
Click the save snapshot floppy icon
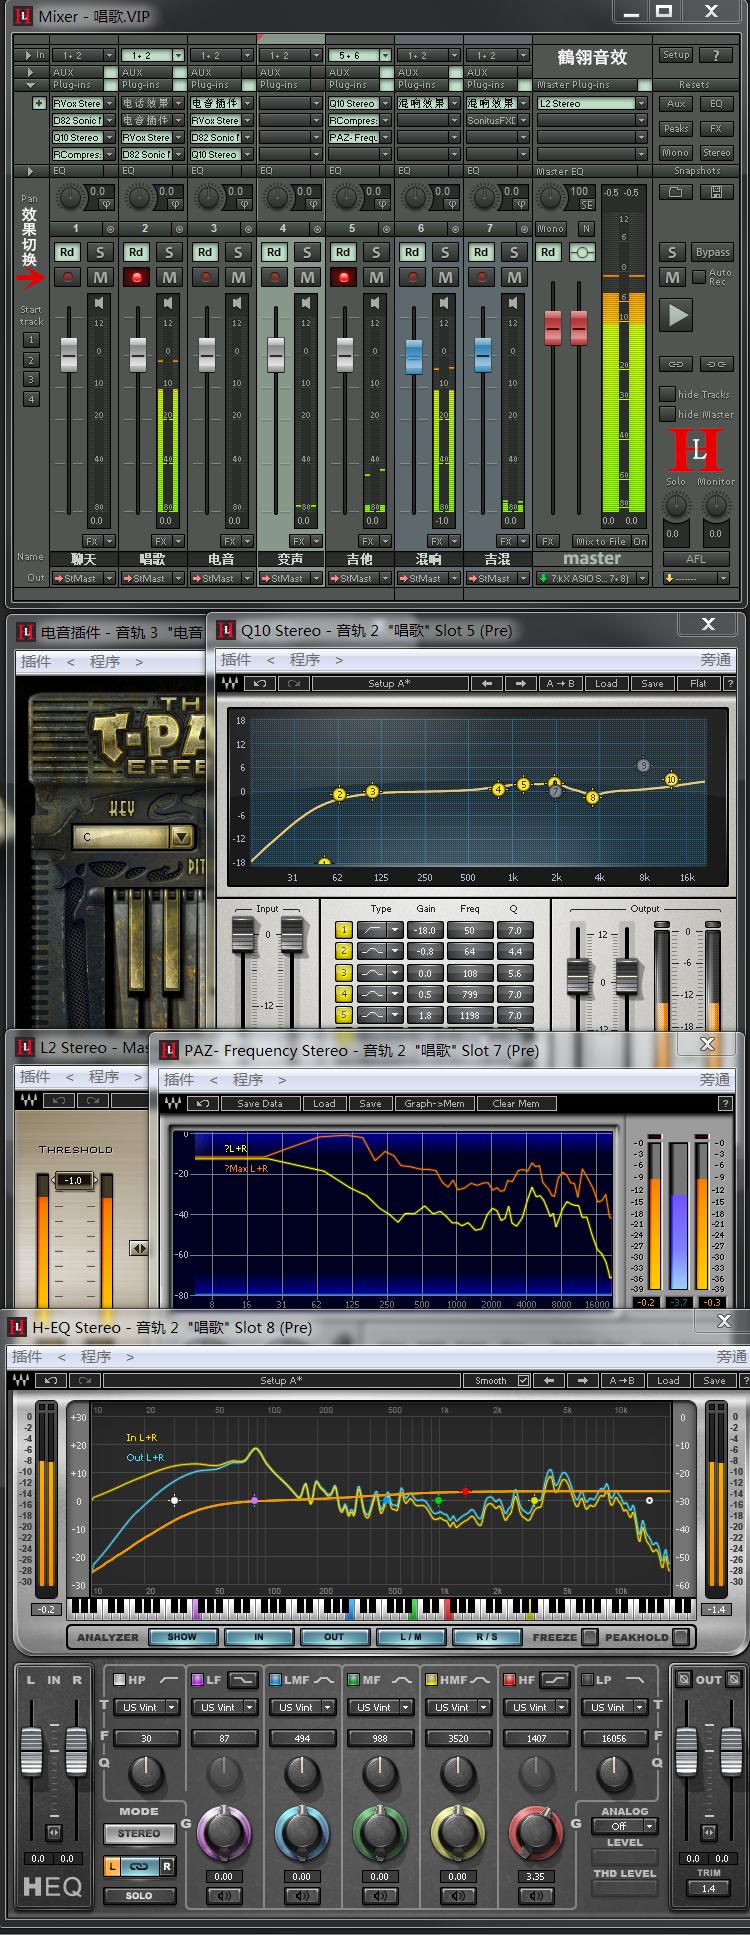(x=716, y=192)
